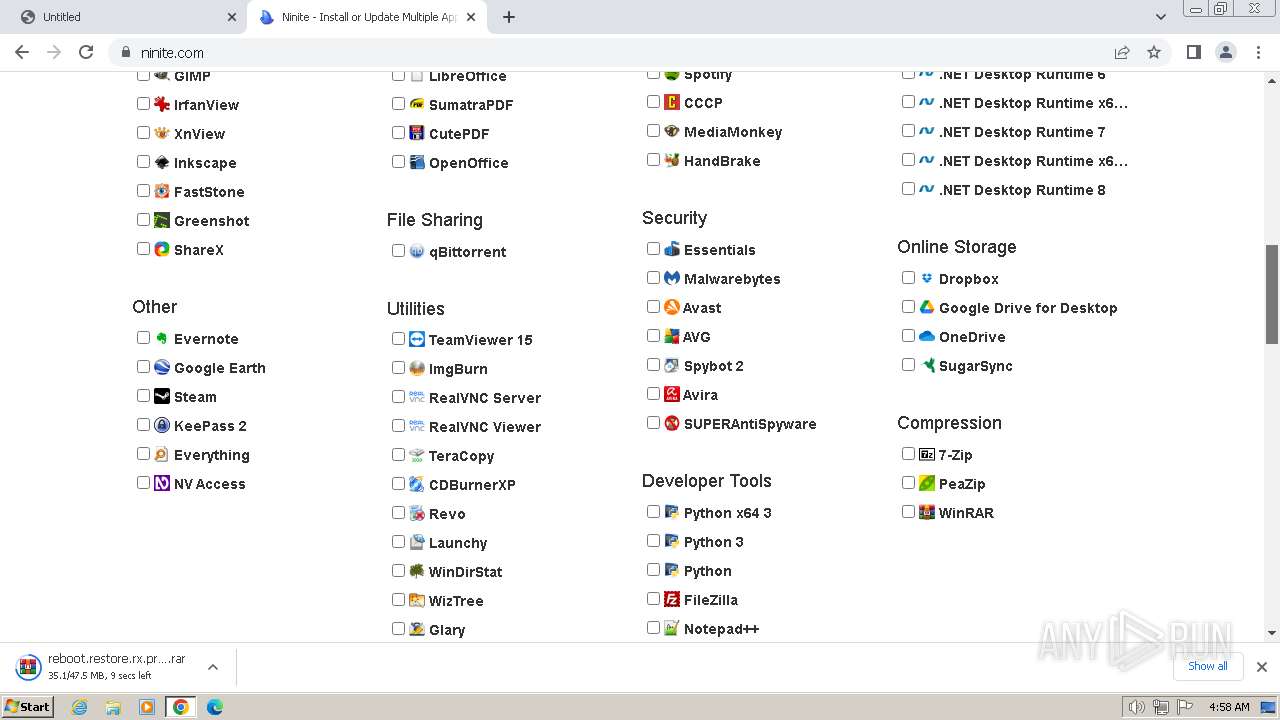
Task: Click the Evernote elephant icon
Action: click(x=162, y=338)
